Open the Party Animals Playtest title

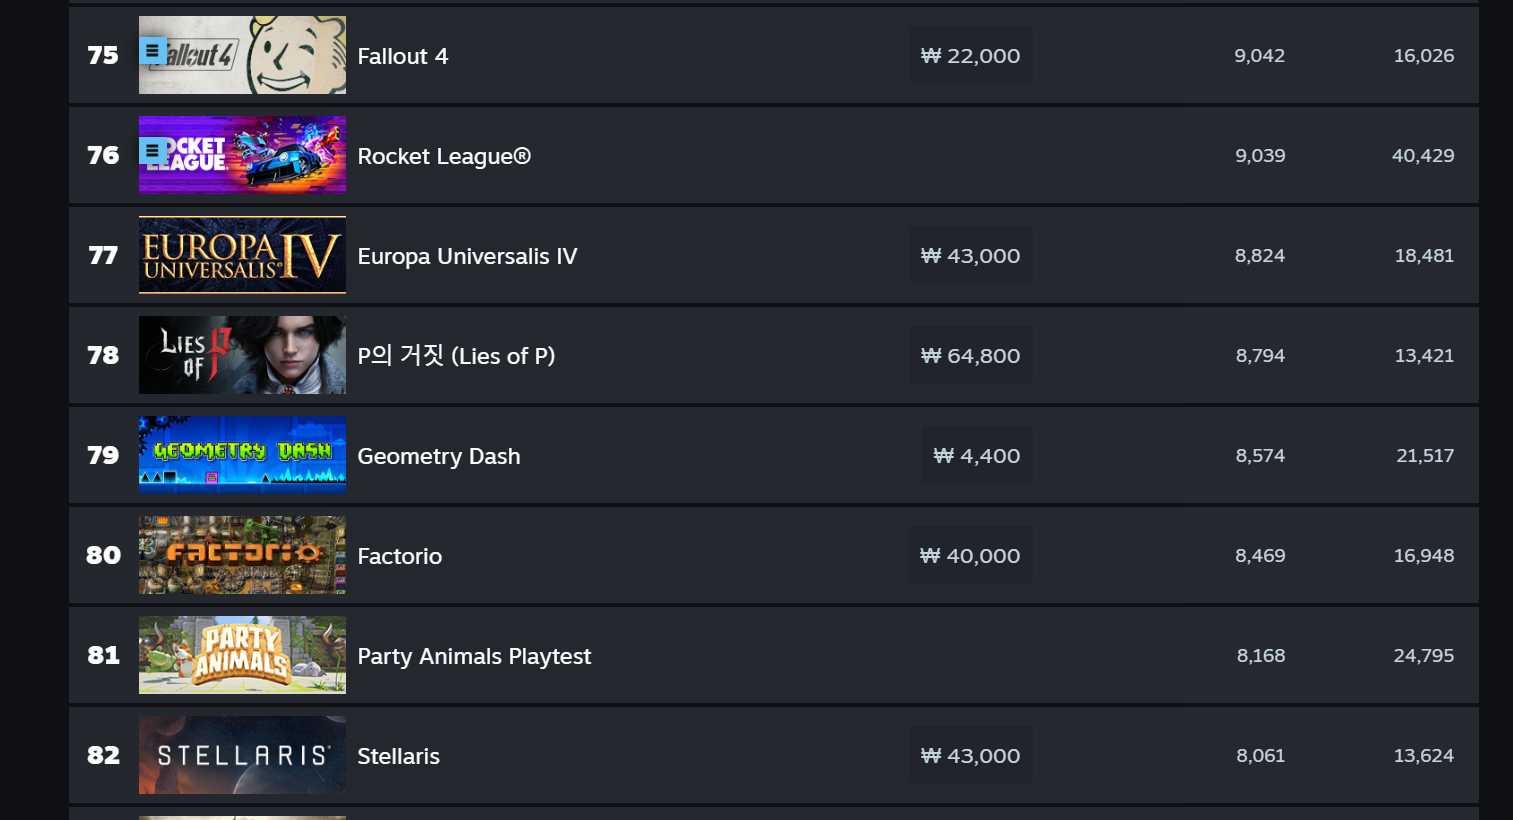click(x=474, y=656)
